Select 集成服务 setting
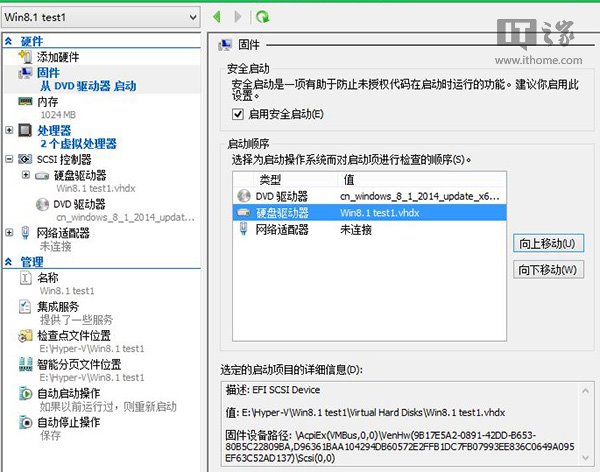 click(58, 307)
